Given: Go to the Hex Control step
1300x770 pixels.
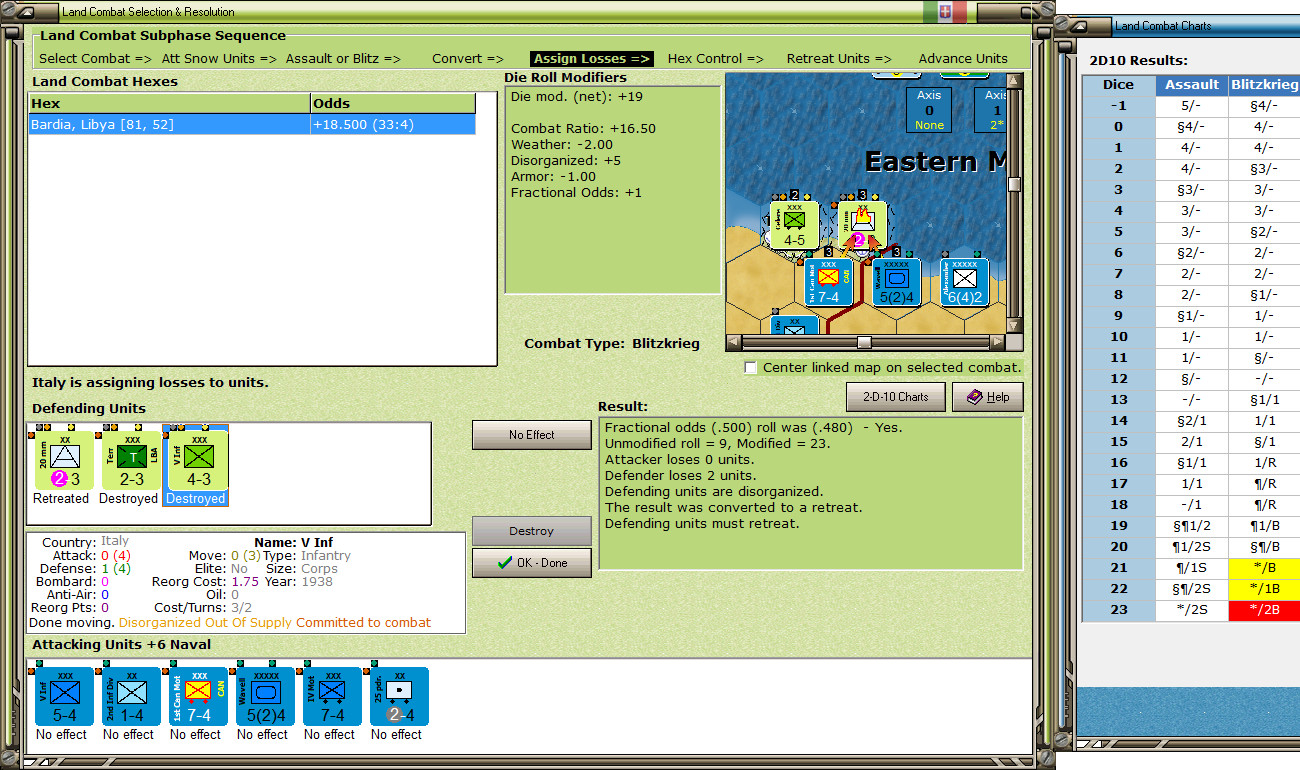Looking at the screenshot, I should click(716, 59).
